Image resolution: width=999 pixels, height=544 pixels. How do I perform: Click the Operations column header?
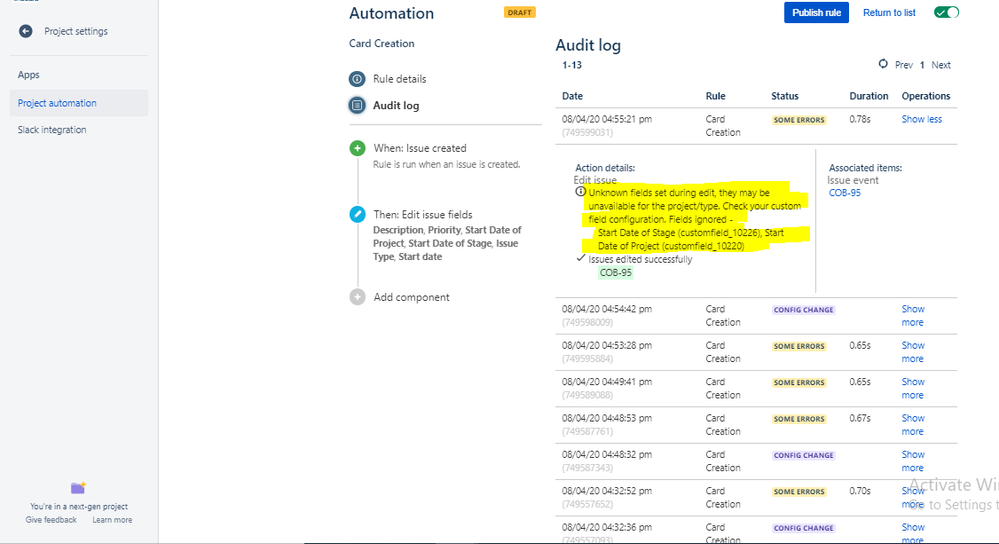926,96
